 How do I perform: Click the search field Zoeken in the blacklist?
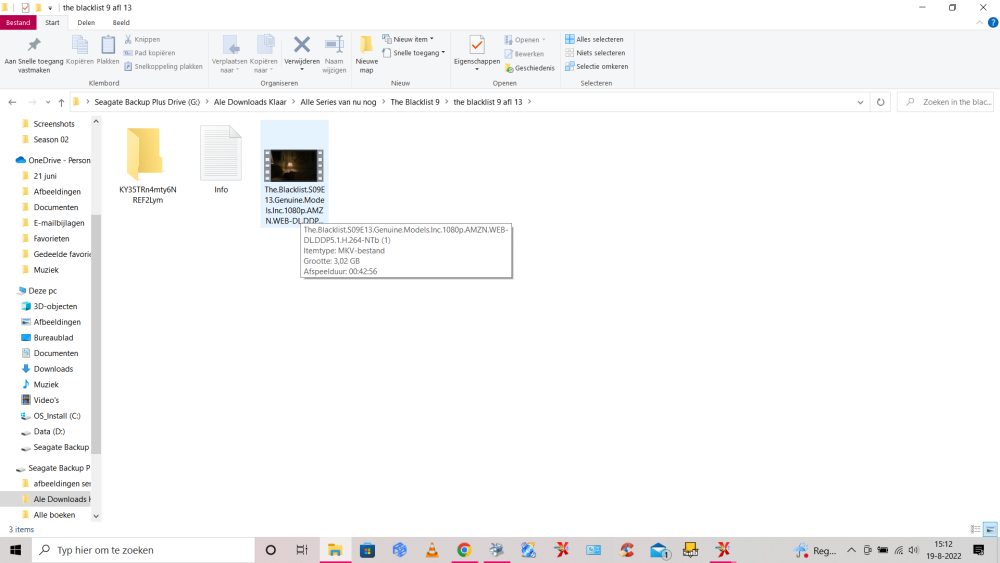pyautogui.click(x=950, y=102)
